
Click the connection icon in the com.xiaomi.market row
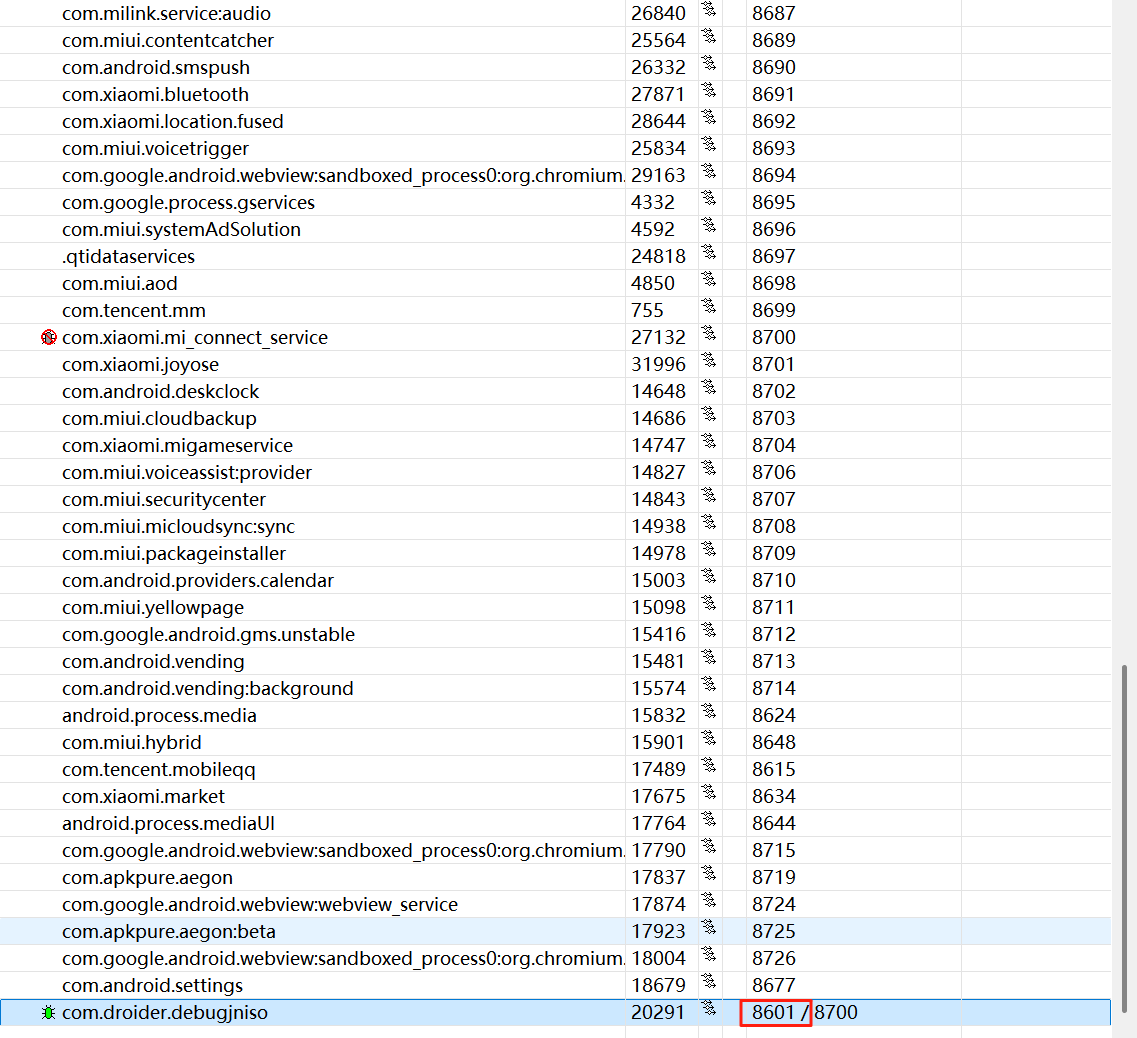click(709, 793)
